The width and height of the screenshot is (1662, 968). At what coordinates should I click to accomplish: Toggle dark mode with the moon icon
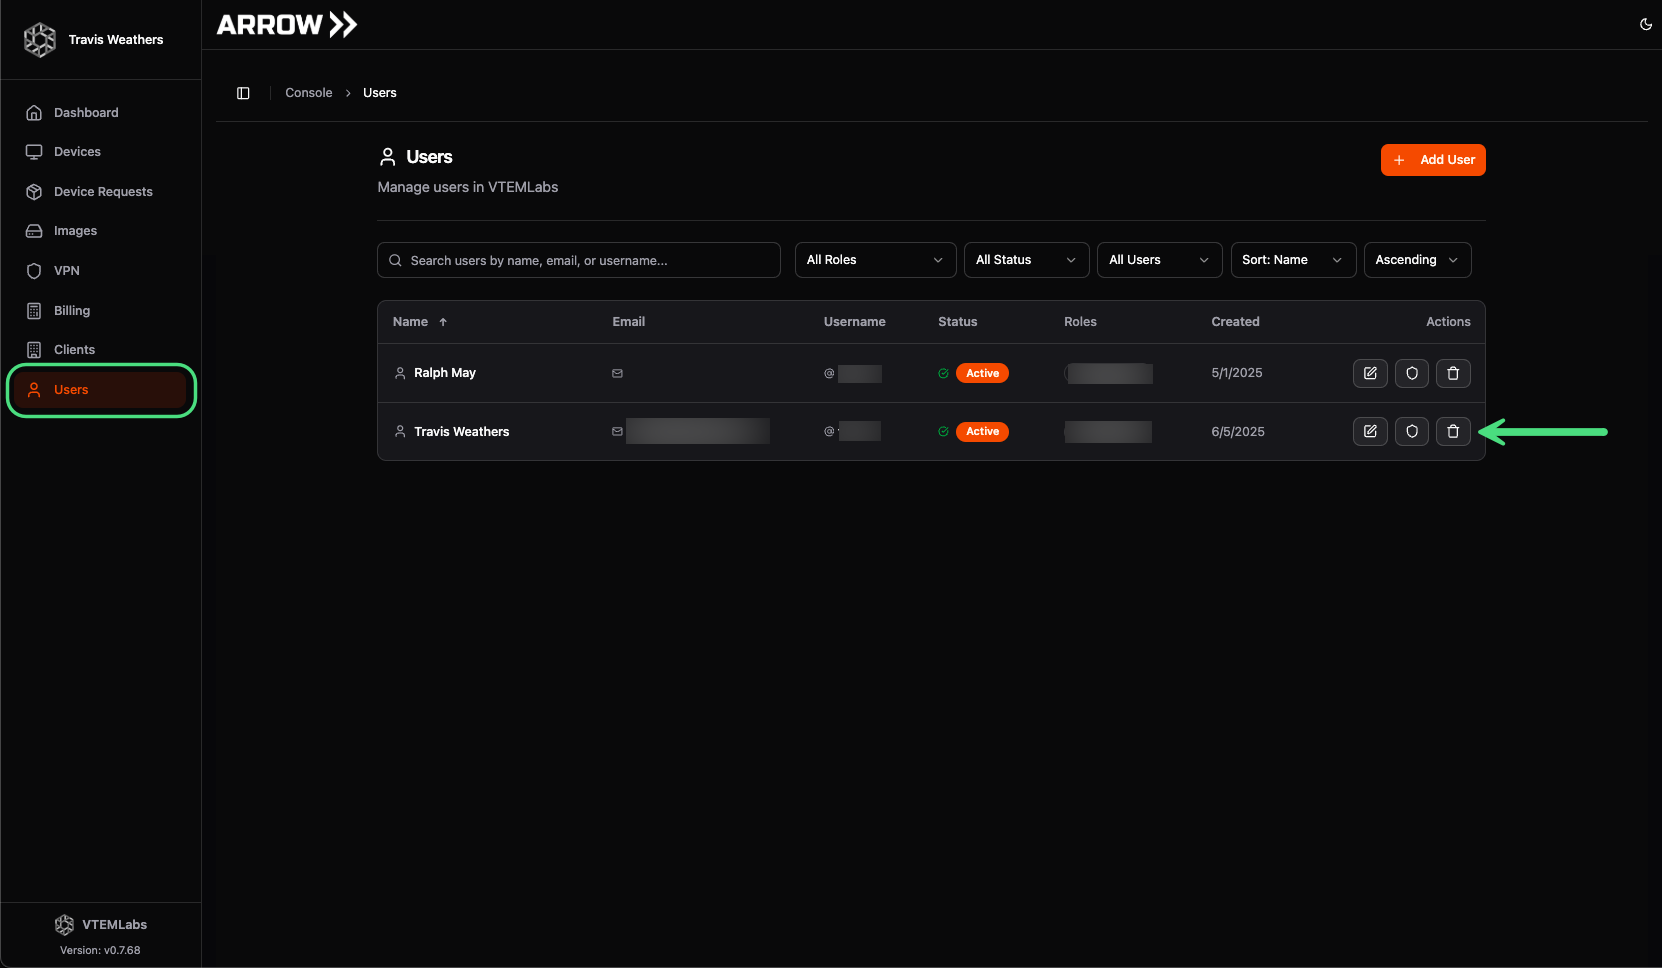pyautogui.click(x=1645, y=24)
